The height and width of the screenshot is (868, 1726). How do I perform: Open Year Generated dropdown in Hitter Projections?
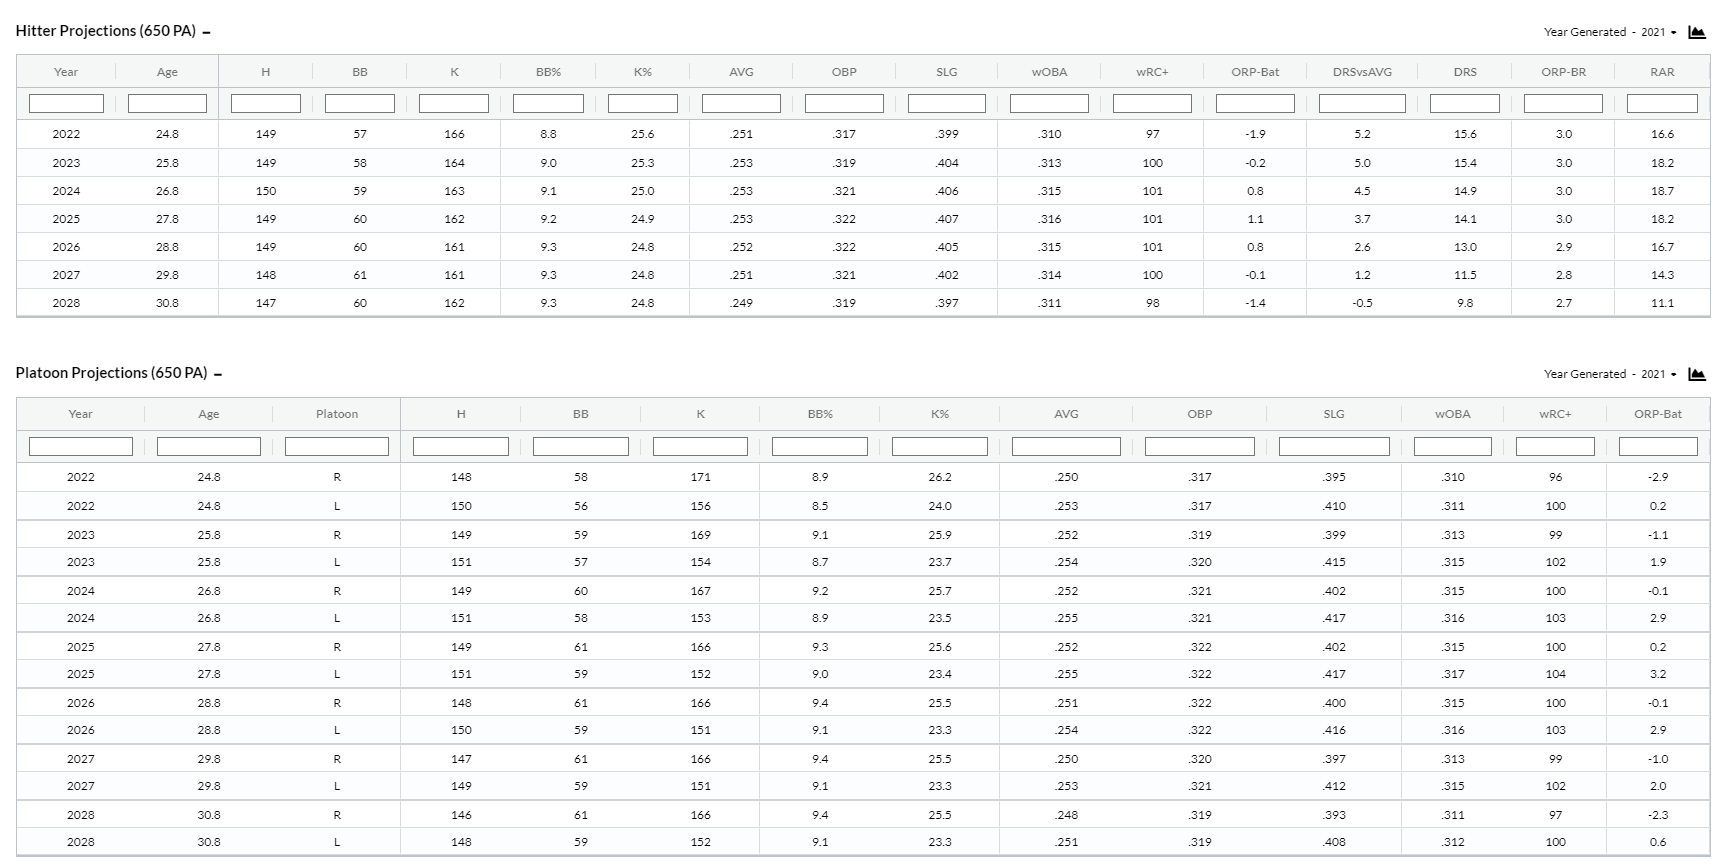click(1659, 32)
